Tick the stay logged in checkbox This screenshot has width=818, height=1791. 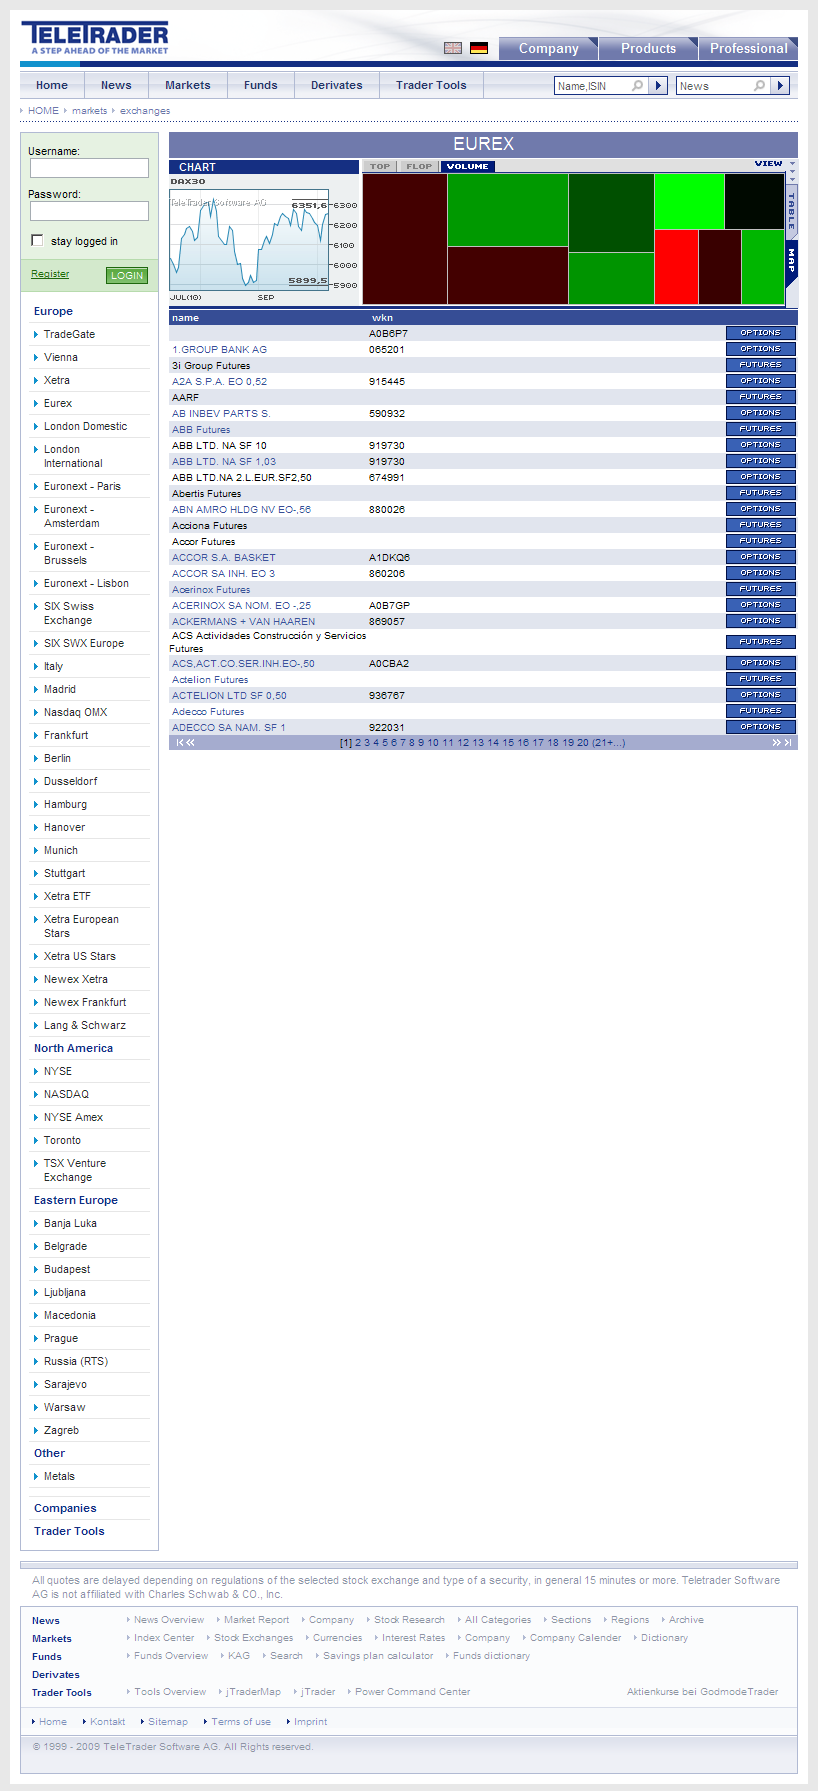(x=37, y=240)
